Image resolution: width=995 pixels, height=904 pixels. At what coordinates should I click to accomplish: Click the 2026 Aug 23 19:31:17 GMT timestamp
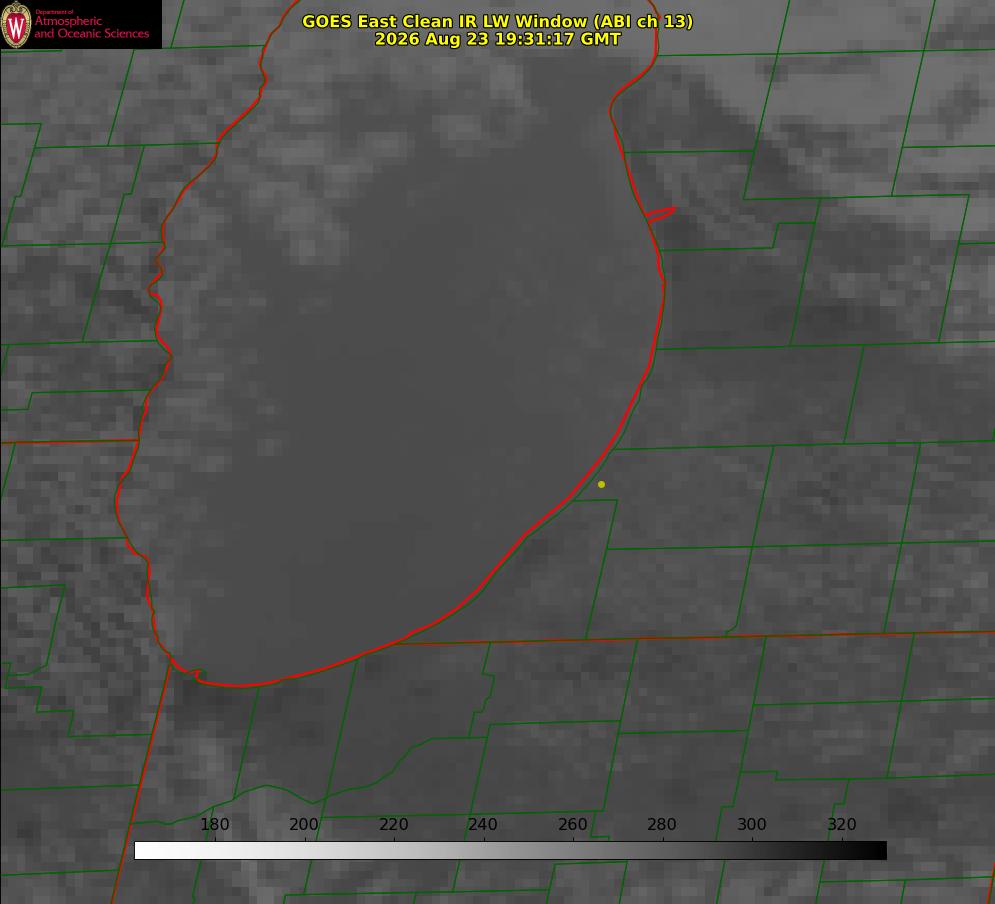click(x=498, y=39)
